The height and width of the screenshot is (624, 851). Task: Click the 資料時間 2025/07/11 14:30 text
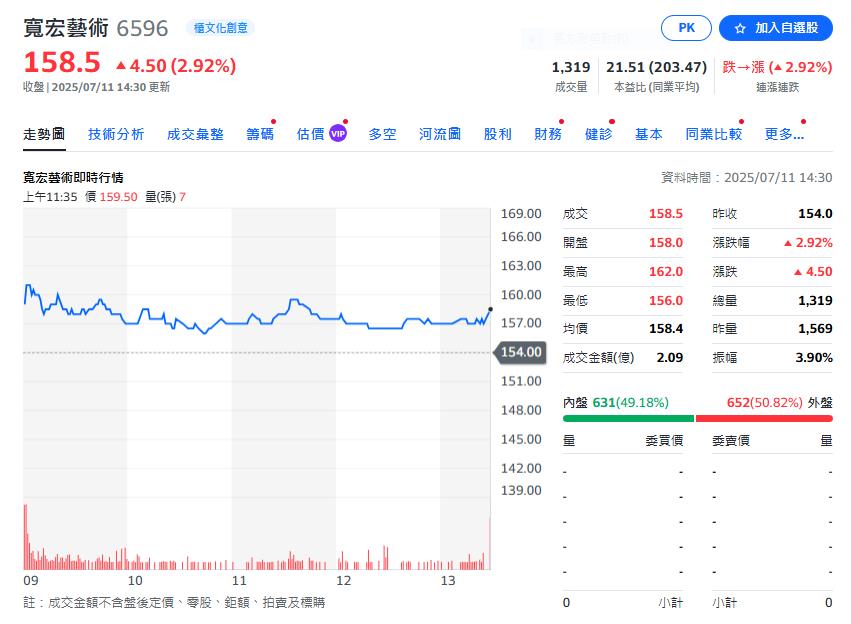746,177
